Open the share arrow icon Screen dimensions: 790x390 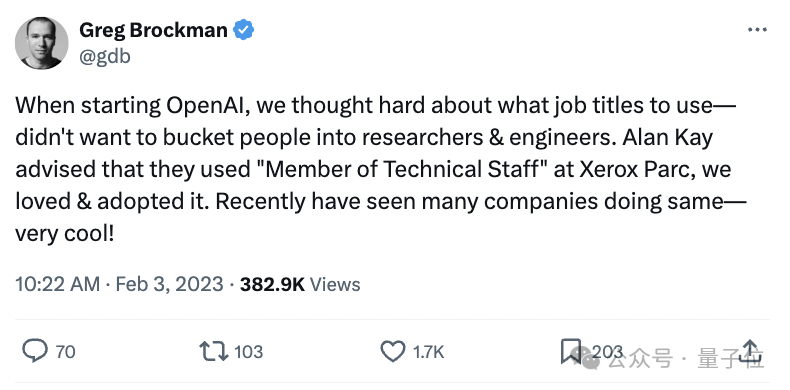click(x=749, y=351)
